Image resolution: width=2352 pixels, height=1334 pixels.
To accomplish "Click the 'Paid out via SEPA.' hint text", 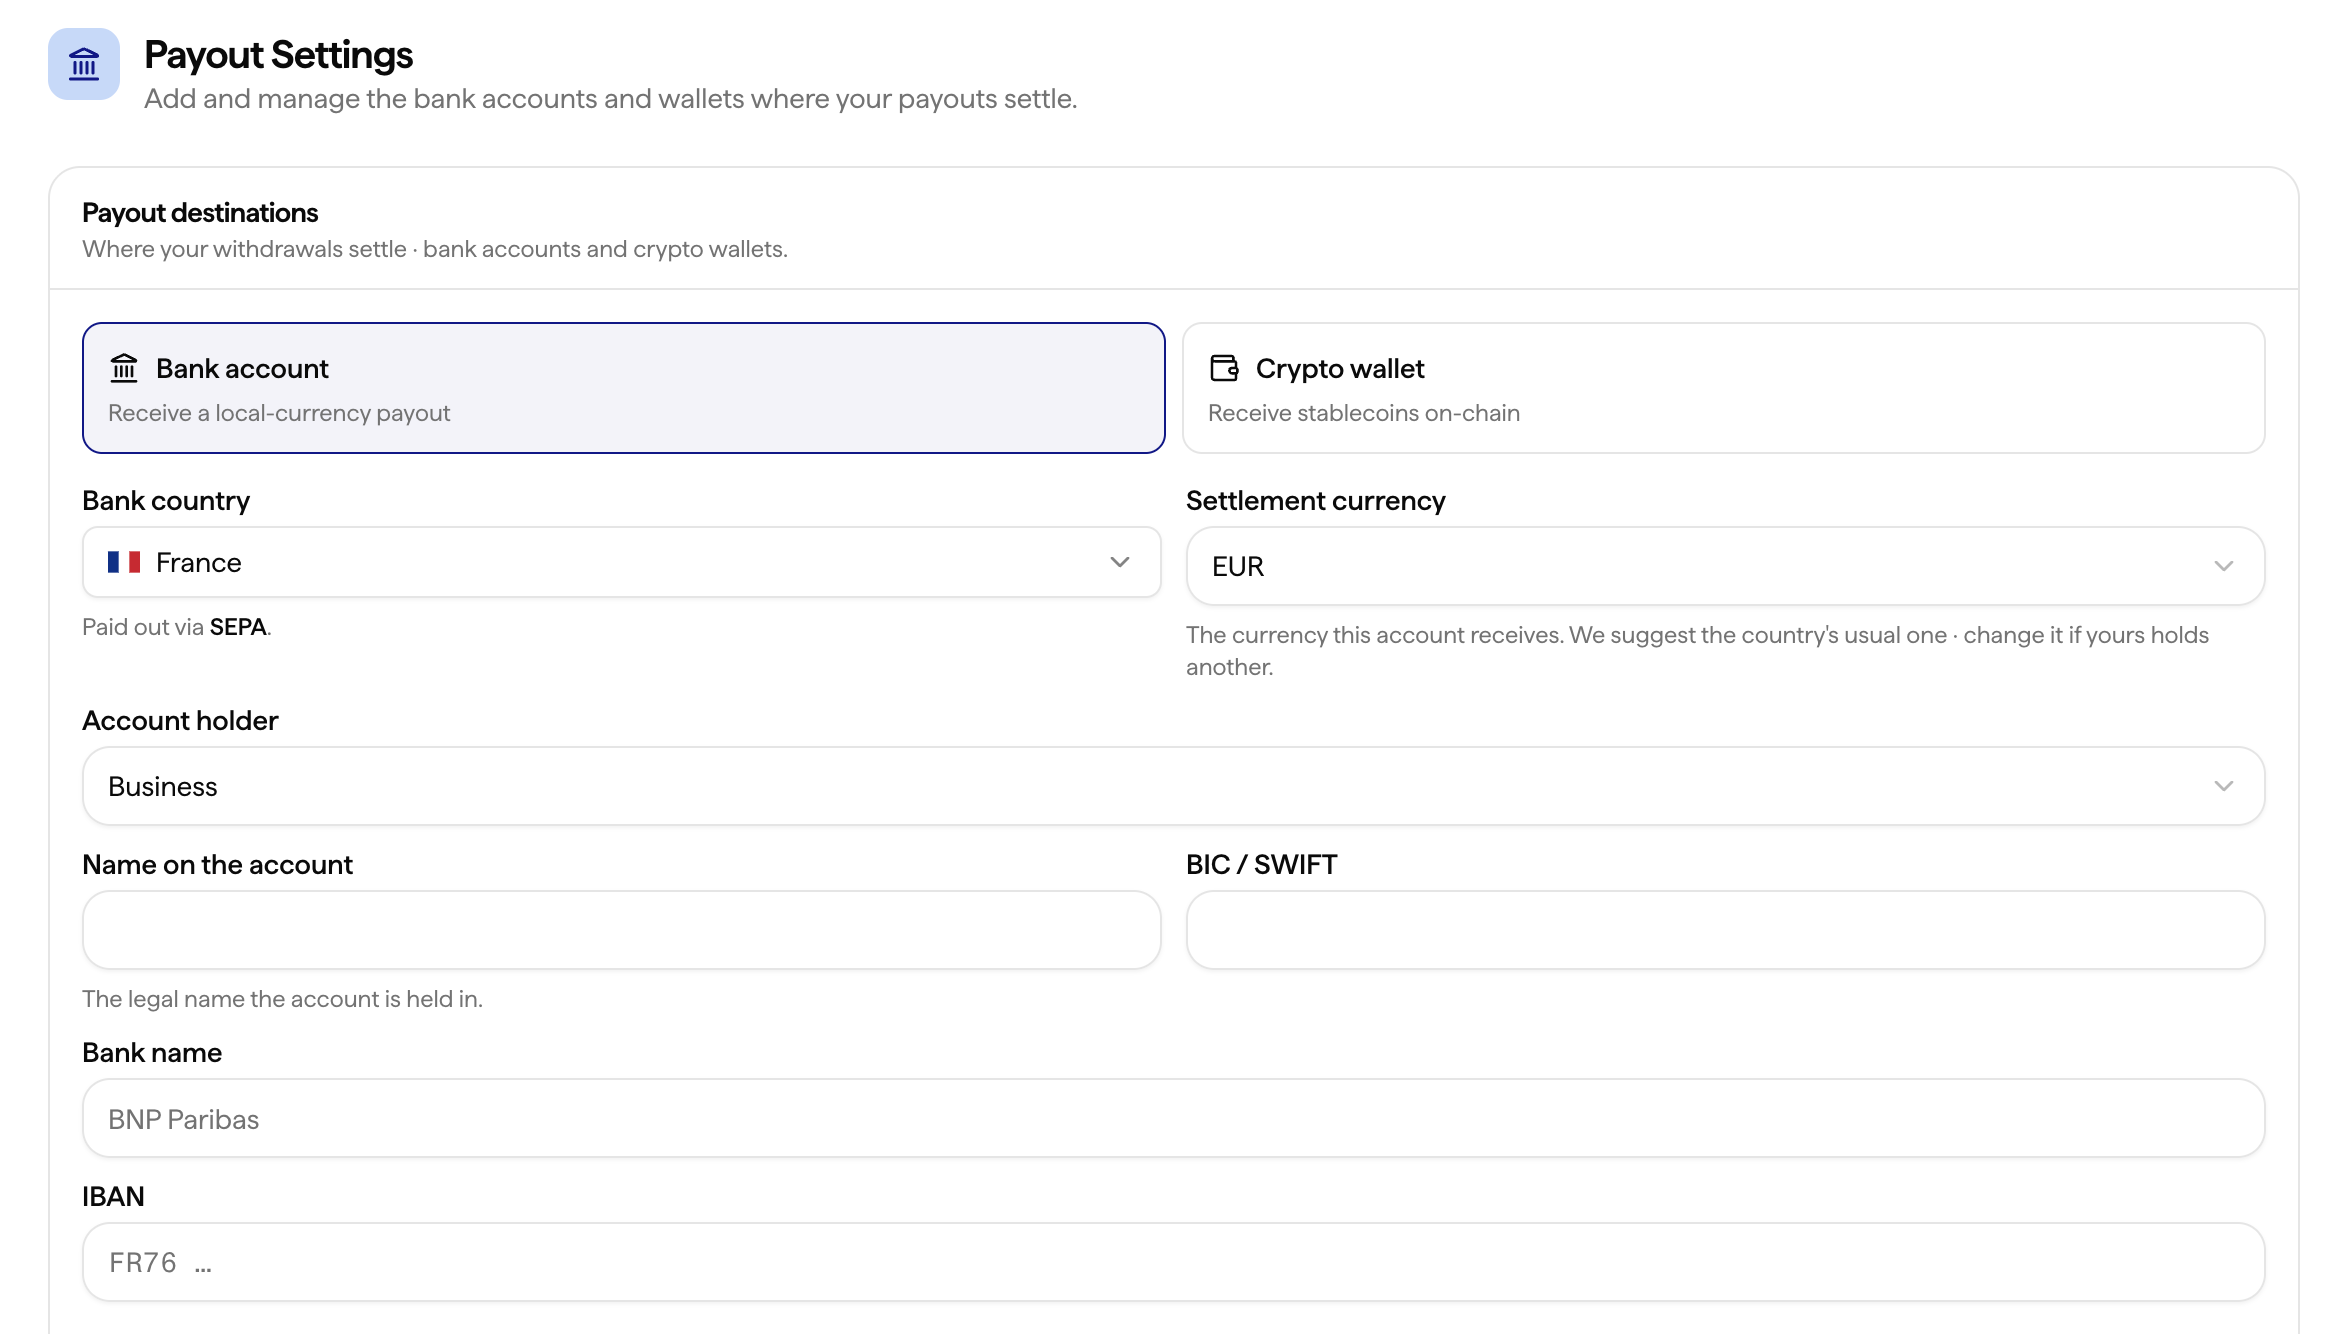I will point(177,627).
